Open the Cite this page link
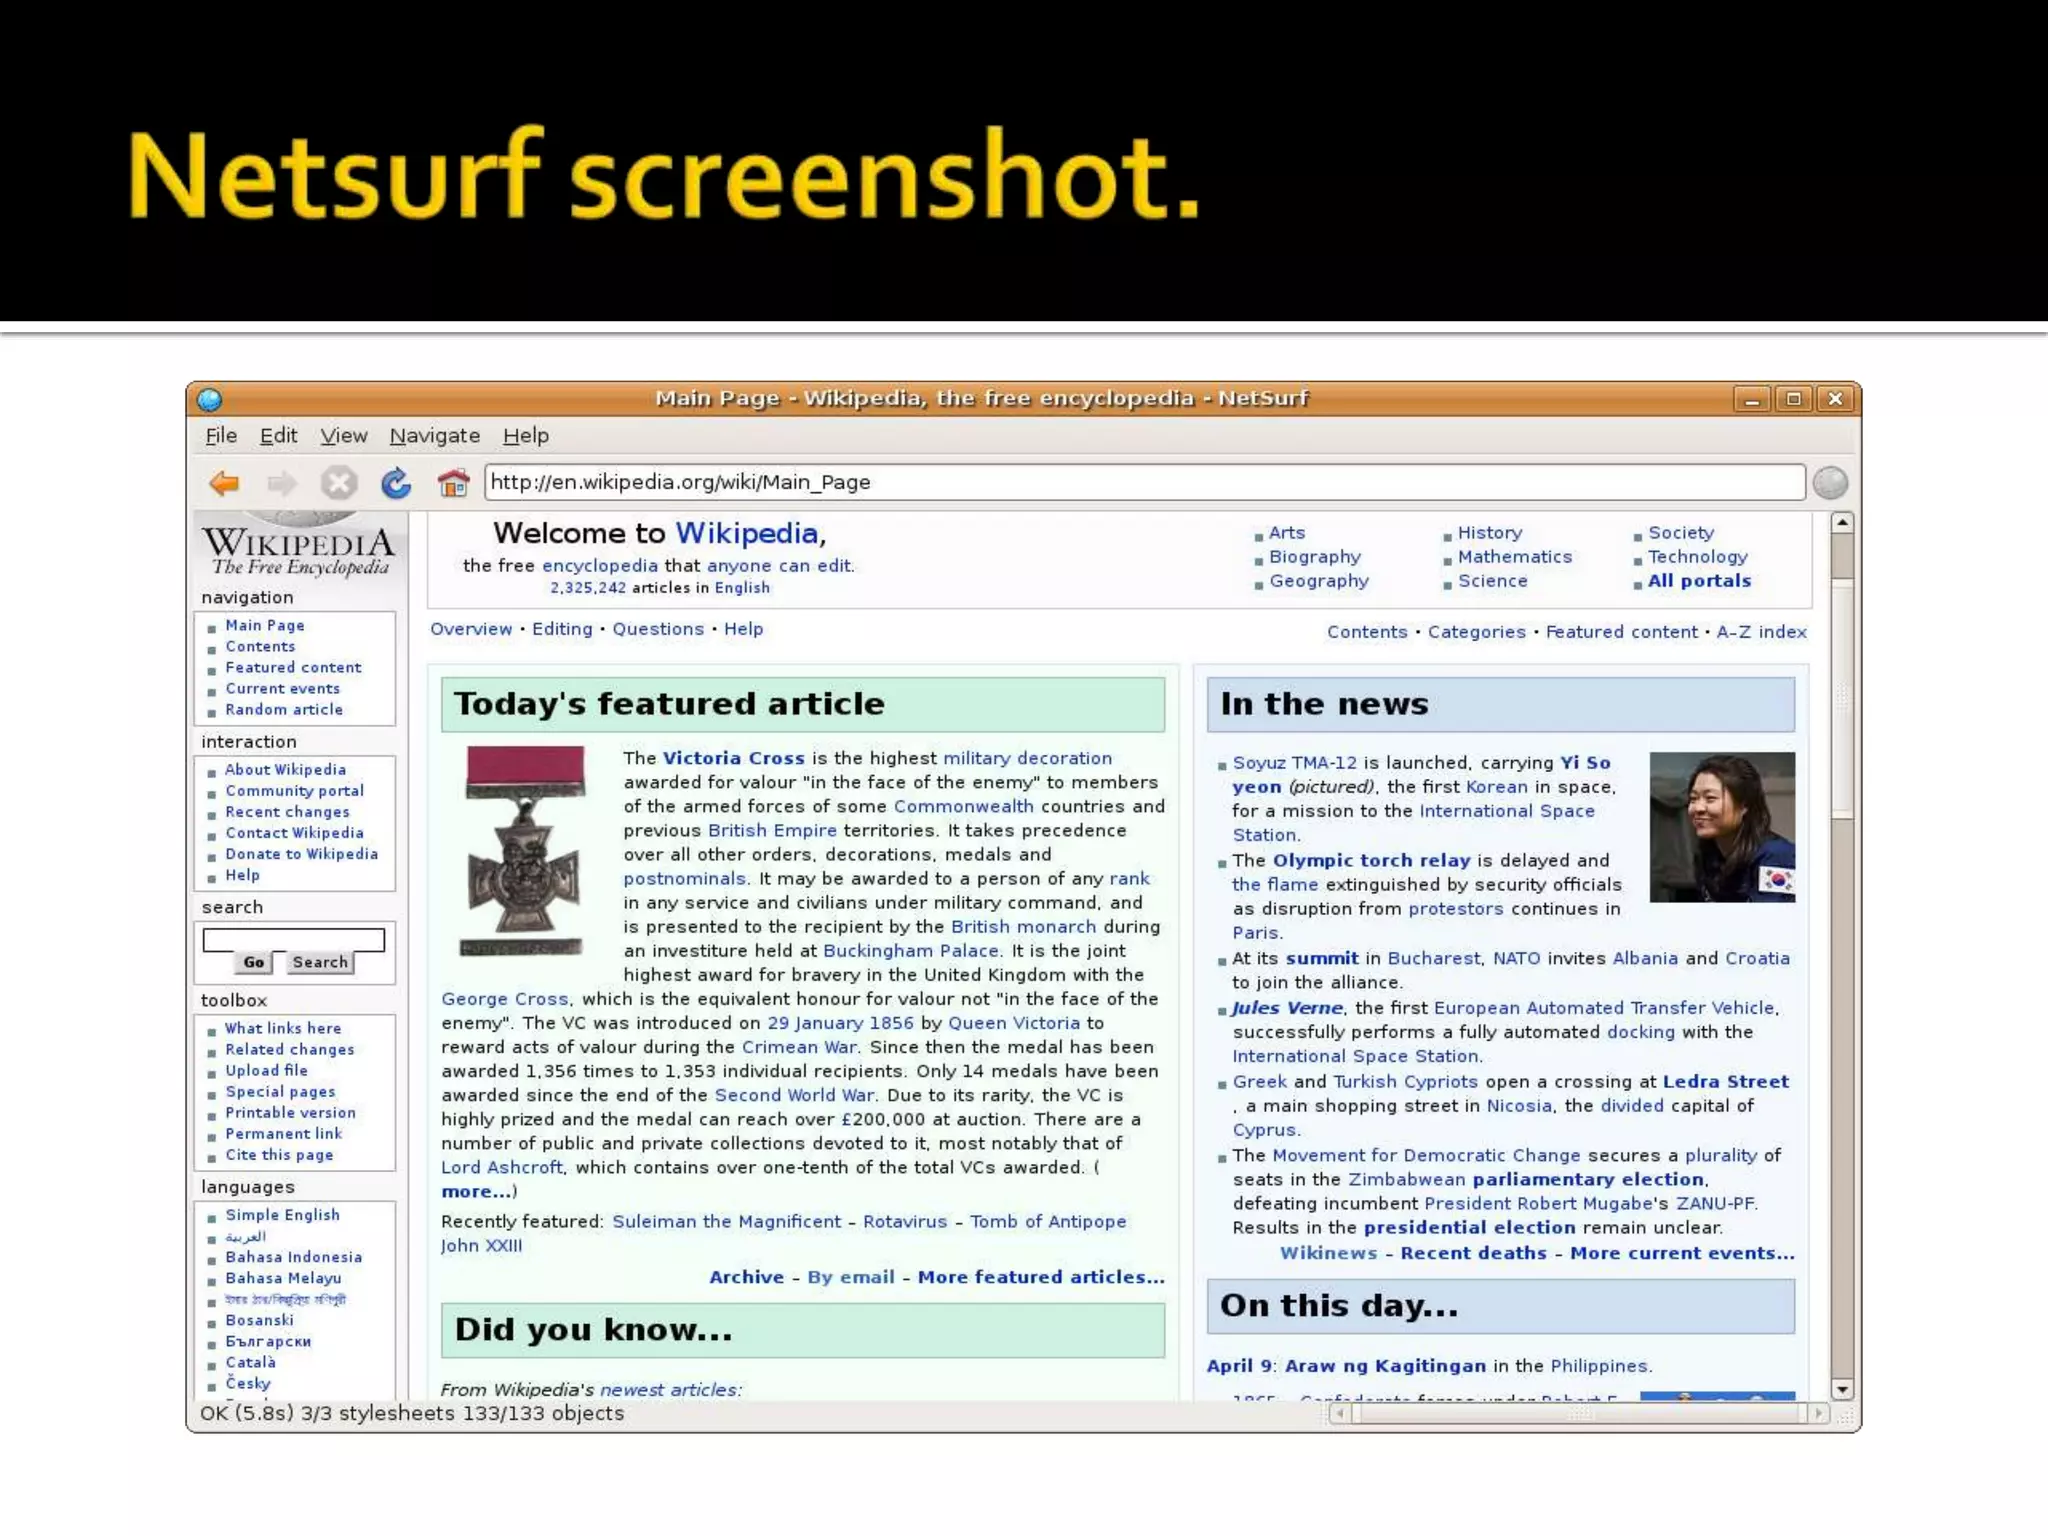This screenshot has width=2048, height=1536. click(x=279, y=1154)
